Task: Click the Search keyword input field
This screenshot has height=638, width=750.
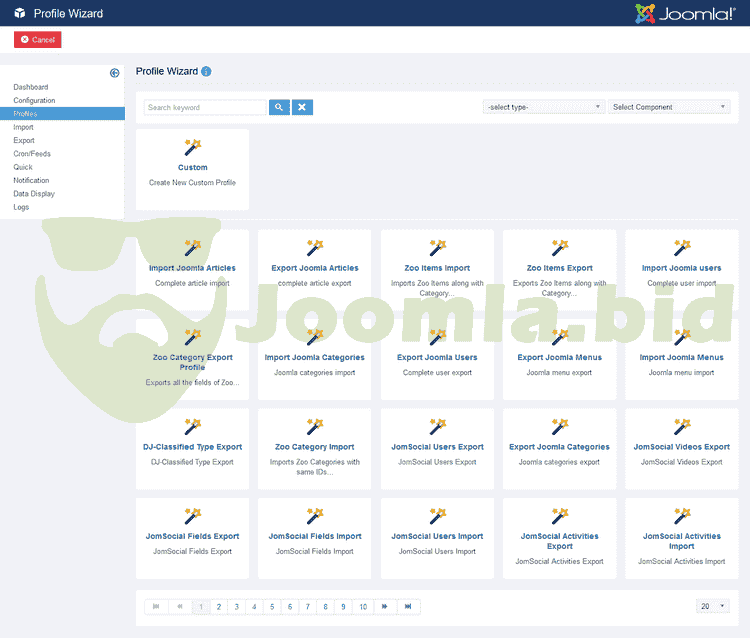Action: click(205, 107)
